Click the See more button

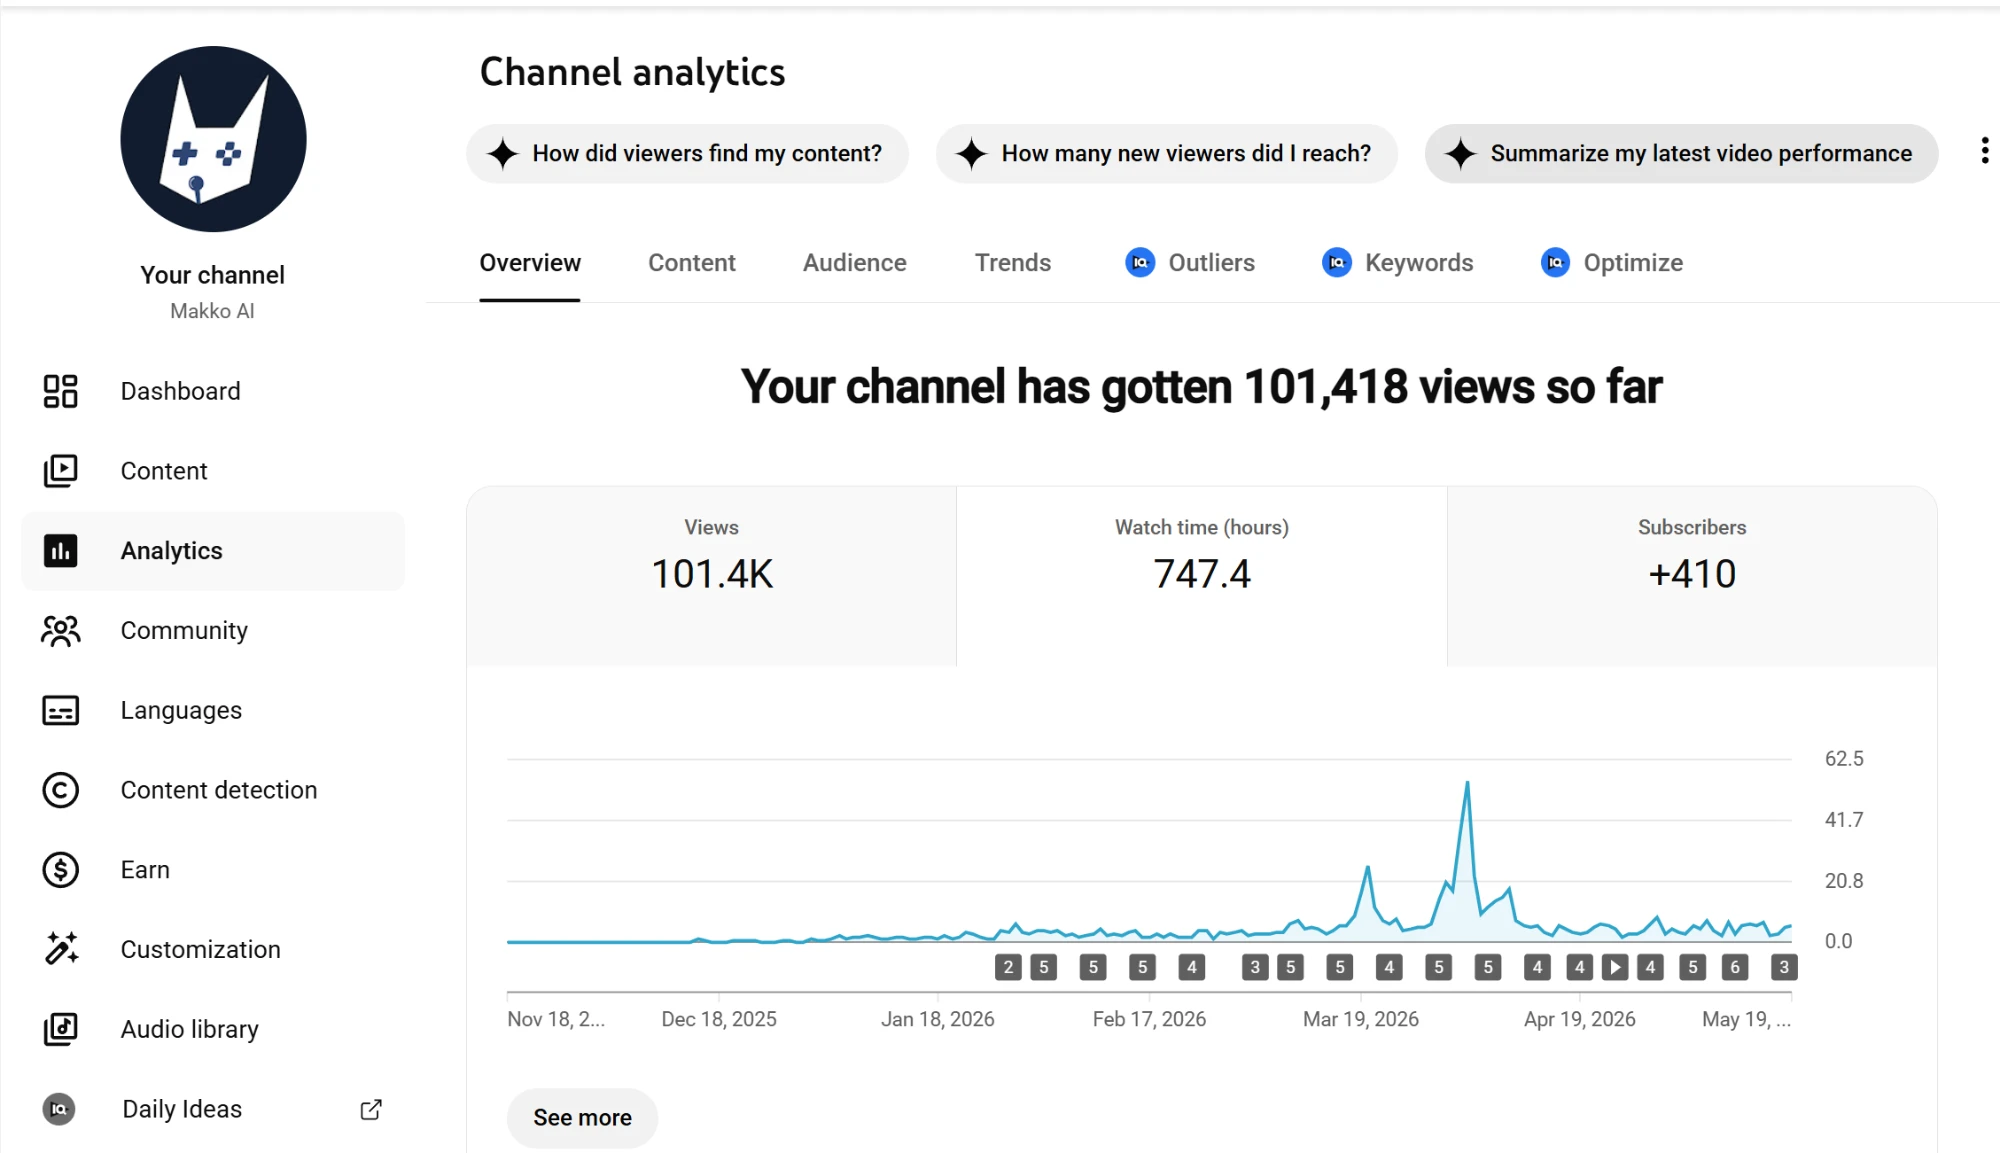click(582, 1118)
